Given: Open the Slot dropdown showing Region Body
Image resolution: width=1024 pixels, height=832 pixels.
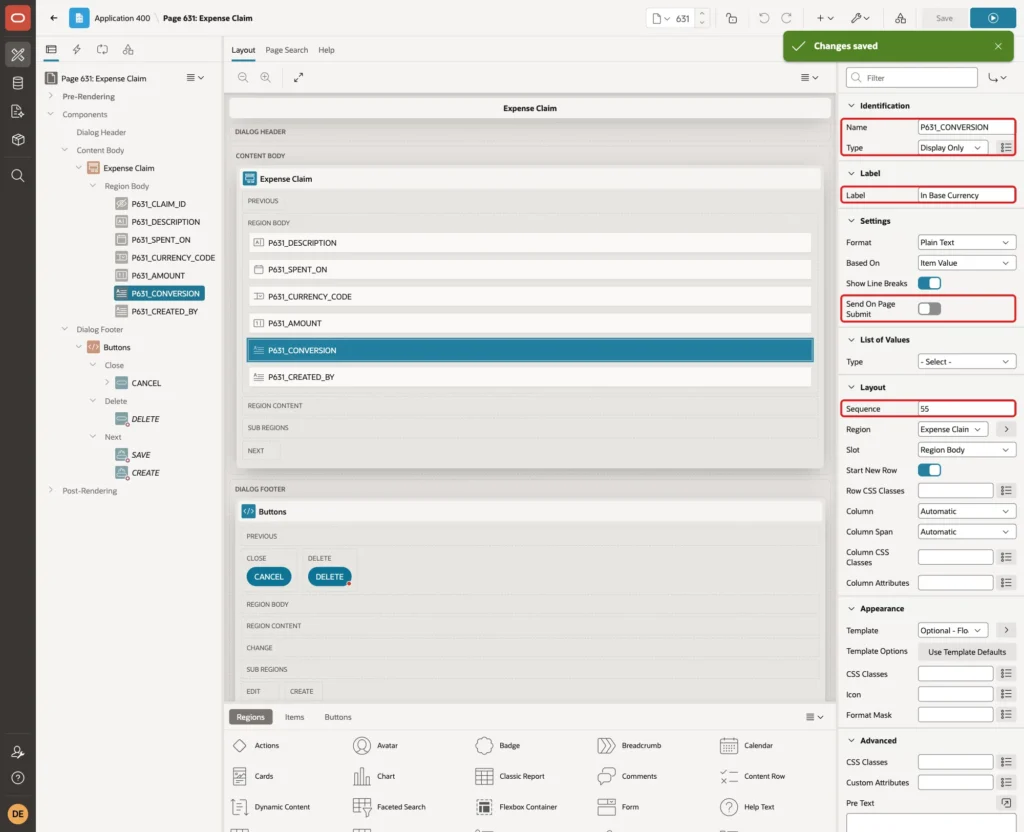Looking at the screenshot, I should coord(966,450).
